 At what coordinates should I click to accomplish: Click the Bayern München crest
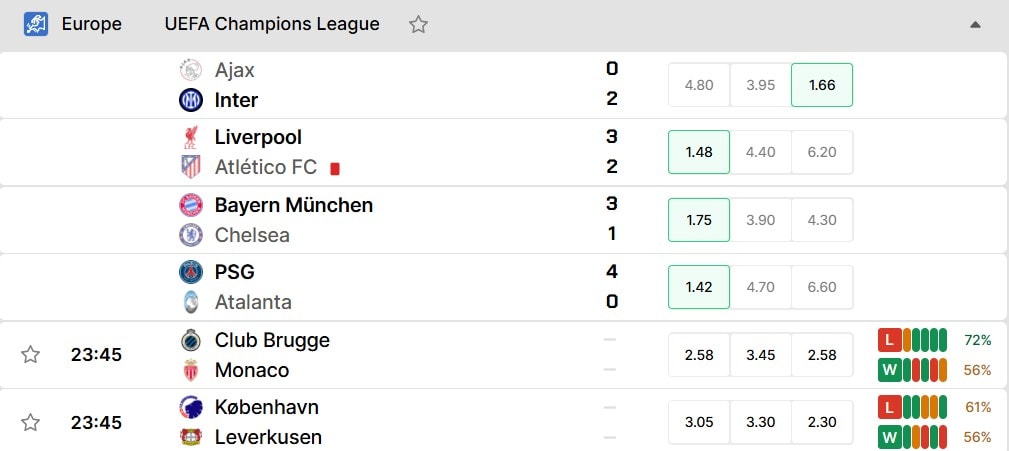click(x=190, y=205)
